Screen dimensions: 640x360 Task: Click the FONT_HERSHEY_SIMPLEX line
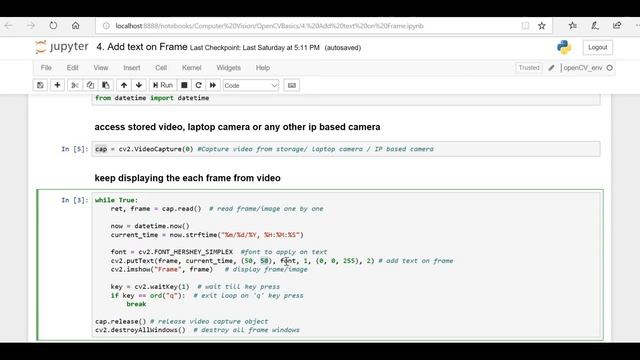coord(219,252)
